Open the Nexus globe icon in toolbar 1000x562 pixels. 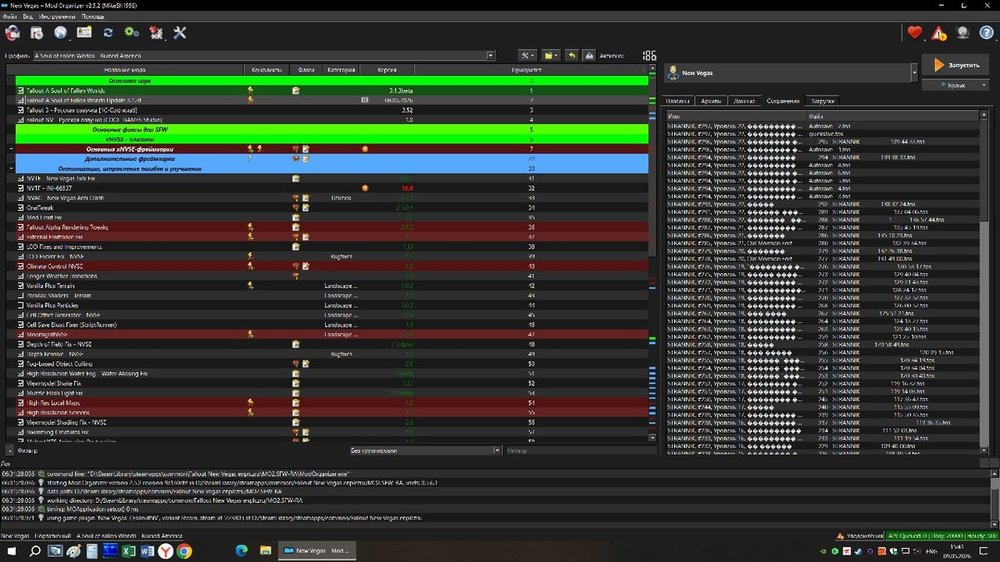pos(61,33)
